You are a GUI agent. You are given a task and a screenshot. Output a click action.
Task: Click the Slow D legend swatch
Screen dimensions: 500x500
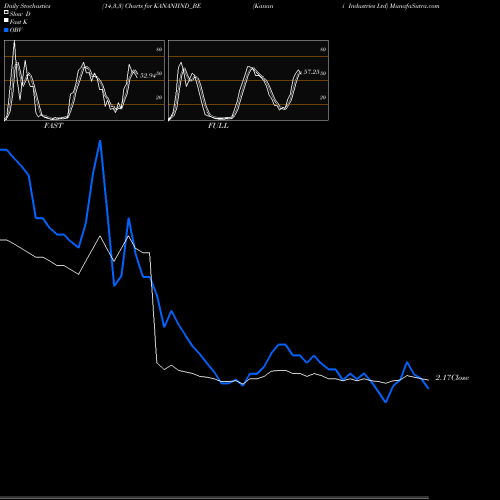pyautogui.click(x=6, y=12)
